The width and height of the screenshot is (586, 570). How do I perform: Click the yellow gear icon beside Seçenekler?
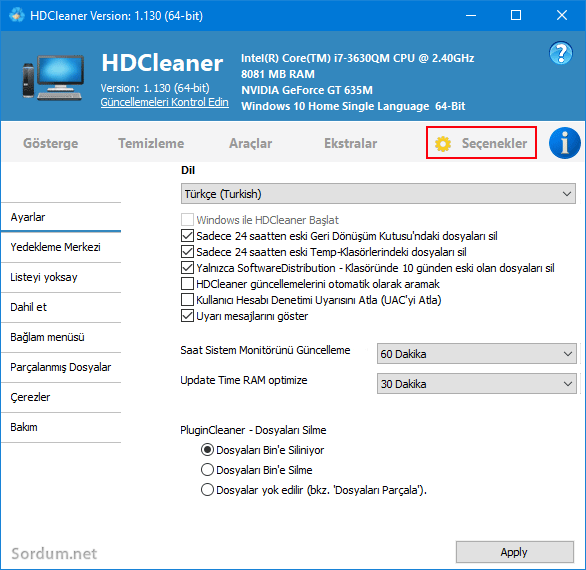tap(443, 144)
